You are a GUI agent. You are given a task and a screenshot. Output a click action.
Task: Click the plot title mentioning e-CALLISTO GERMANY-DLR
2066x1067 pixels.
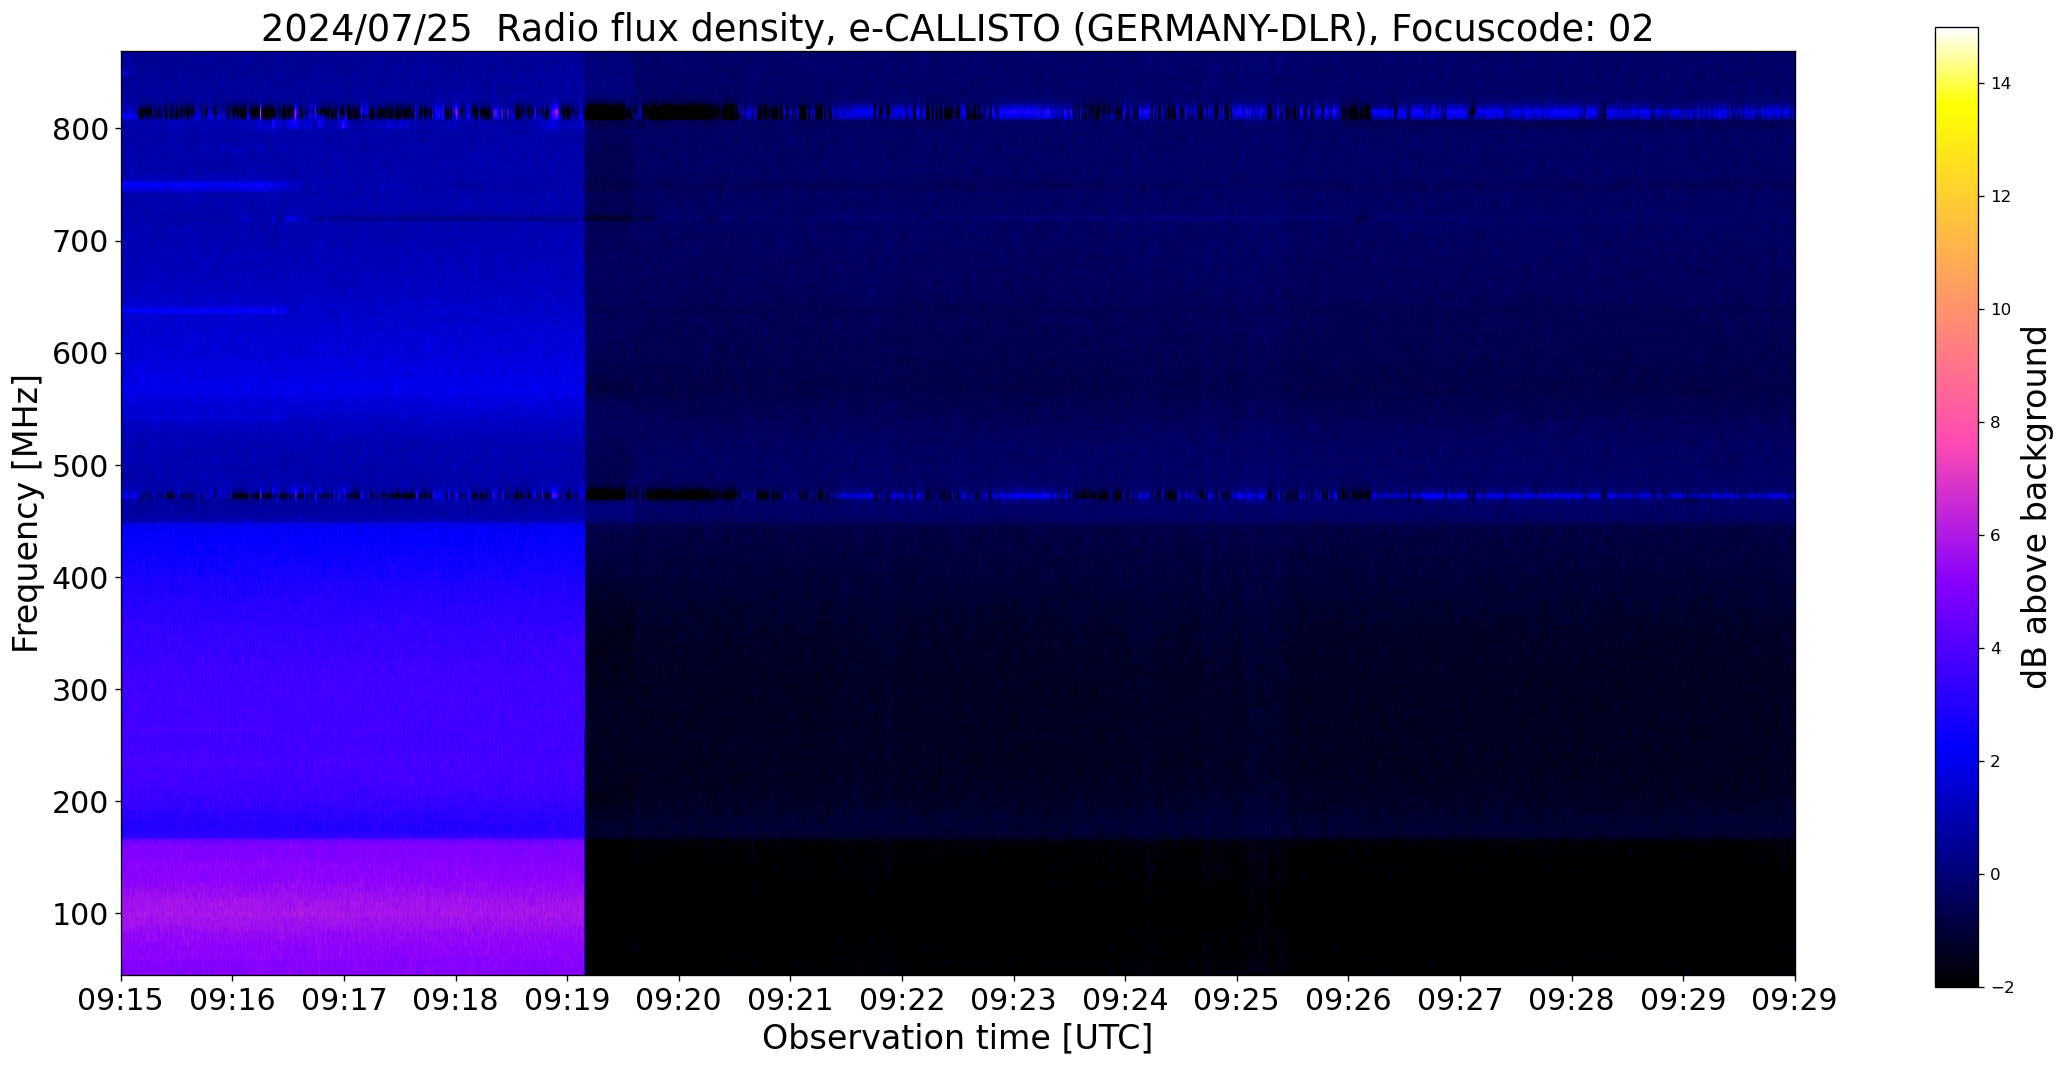[957, 29]
